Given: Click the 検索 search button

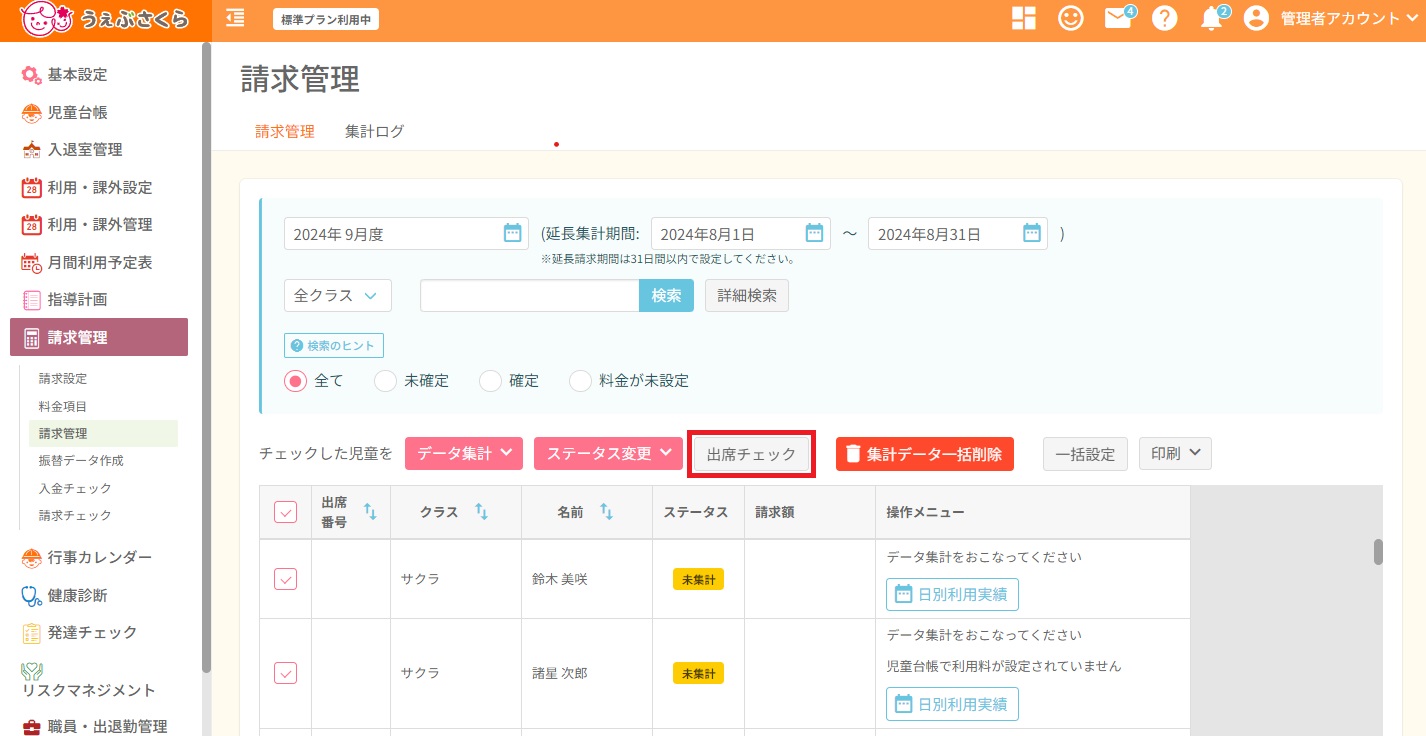Looking at the screenshot, I should click(x=666, y=296).
